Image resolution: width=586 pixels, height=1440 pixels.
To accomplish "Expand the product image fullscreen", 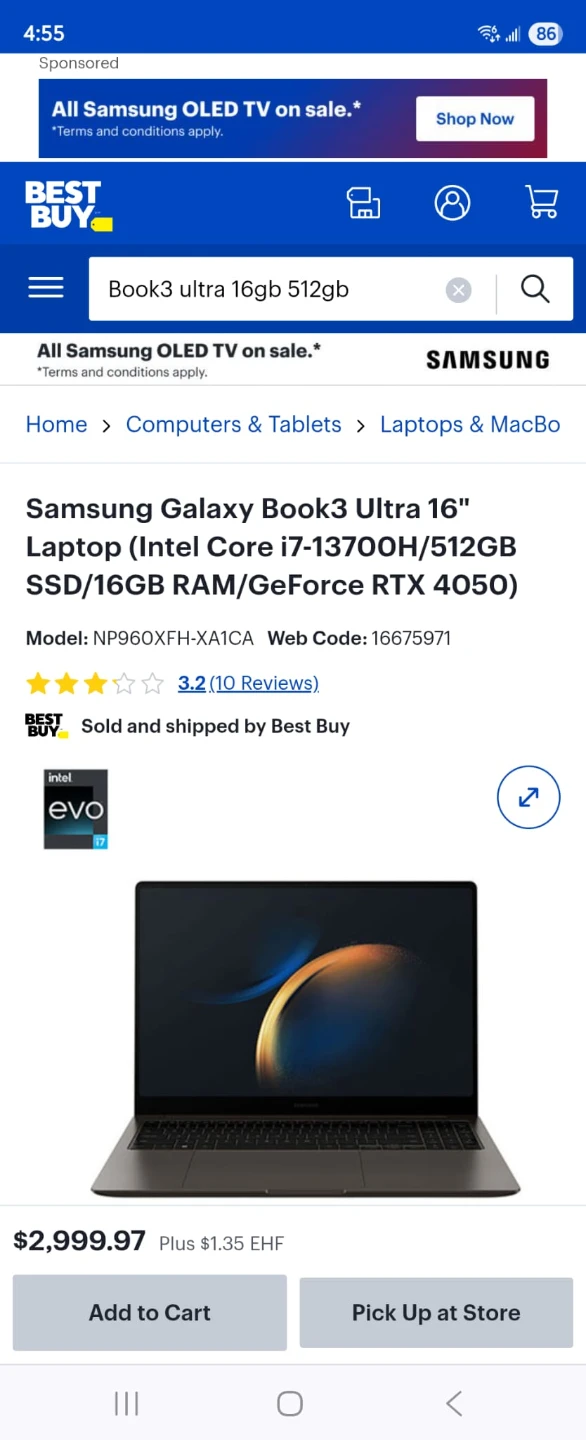I will click(528, 797).
